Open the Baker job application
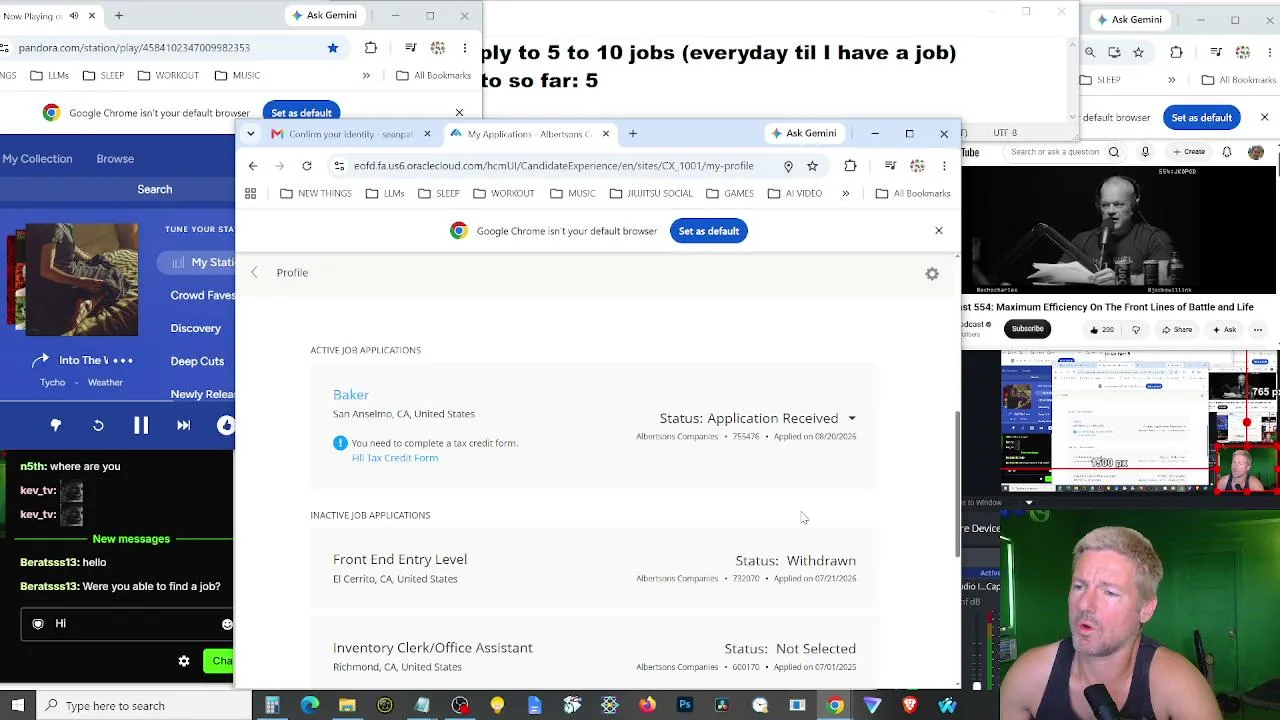Screen dimensions: 1280x720 pyautogui.click(x=351, y=395)
